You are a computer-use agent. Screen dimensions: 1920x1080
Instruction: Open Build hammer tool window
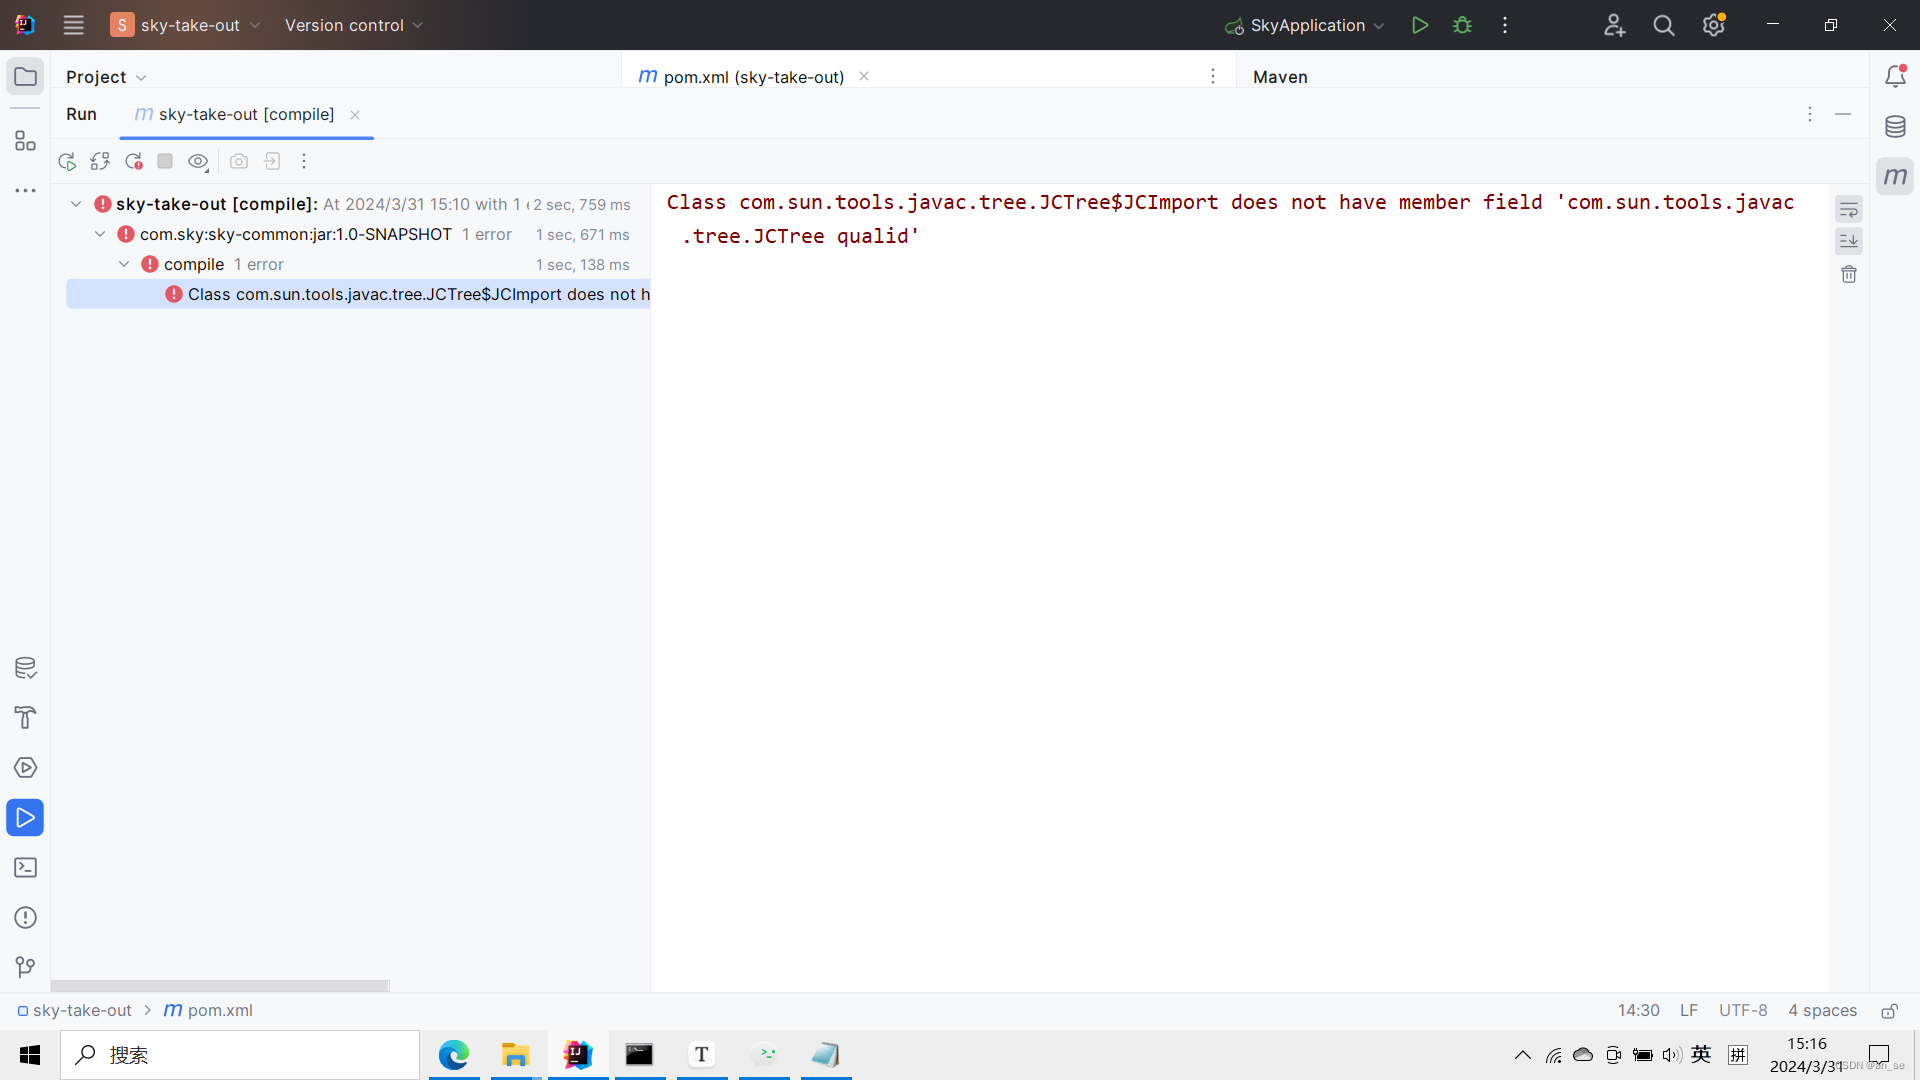26,718
